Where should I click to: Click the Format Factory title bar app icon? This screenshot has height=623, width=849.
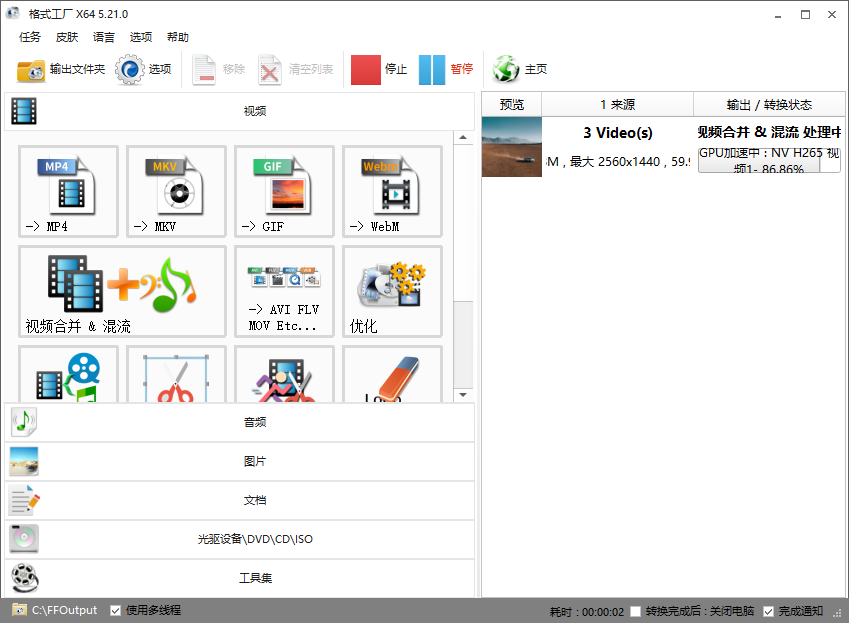coord(14,13)
